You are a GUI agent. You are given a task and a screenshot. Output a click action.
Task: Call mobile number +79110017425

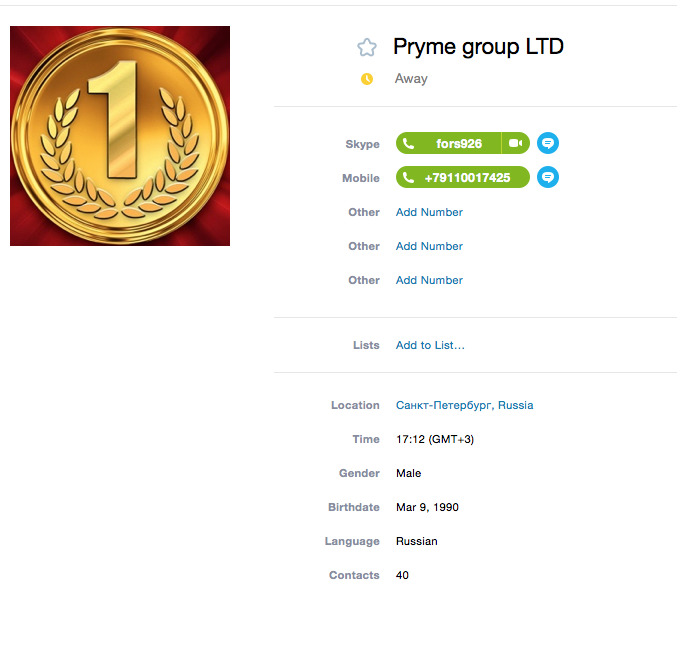click(462, 177)
